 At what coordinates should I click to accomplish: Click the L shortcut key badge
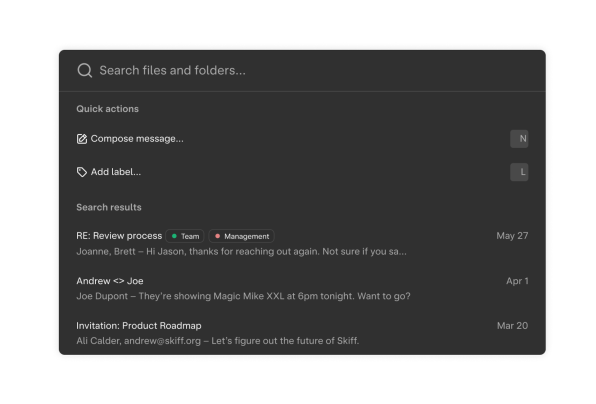[519, 172]
